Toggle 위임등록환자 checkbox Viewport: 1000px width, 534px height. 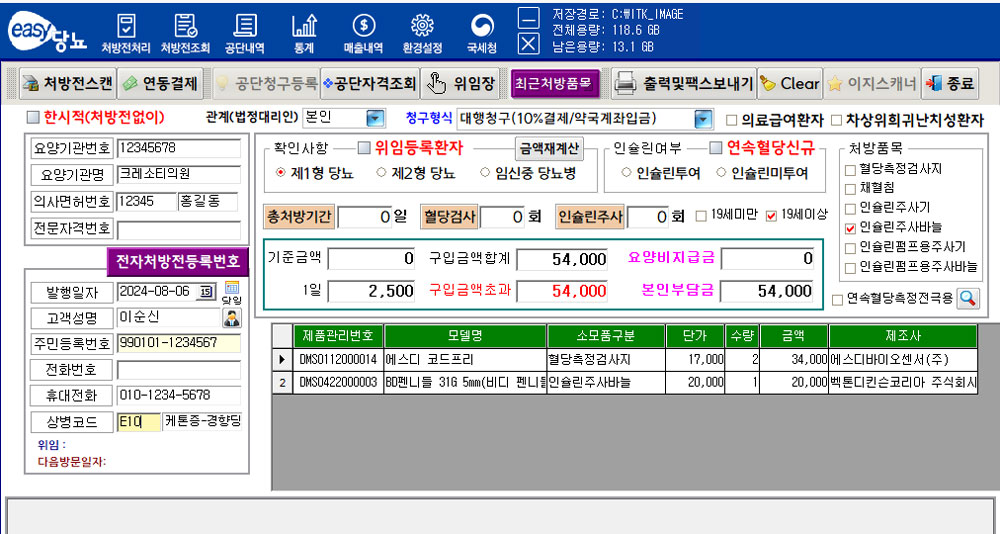[364, 148]
